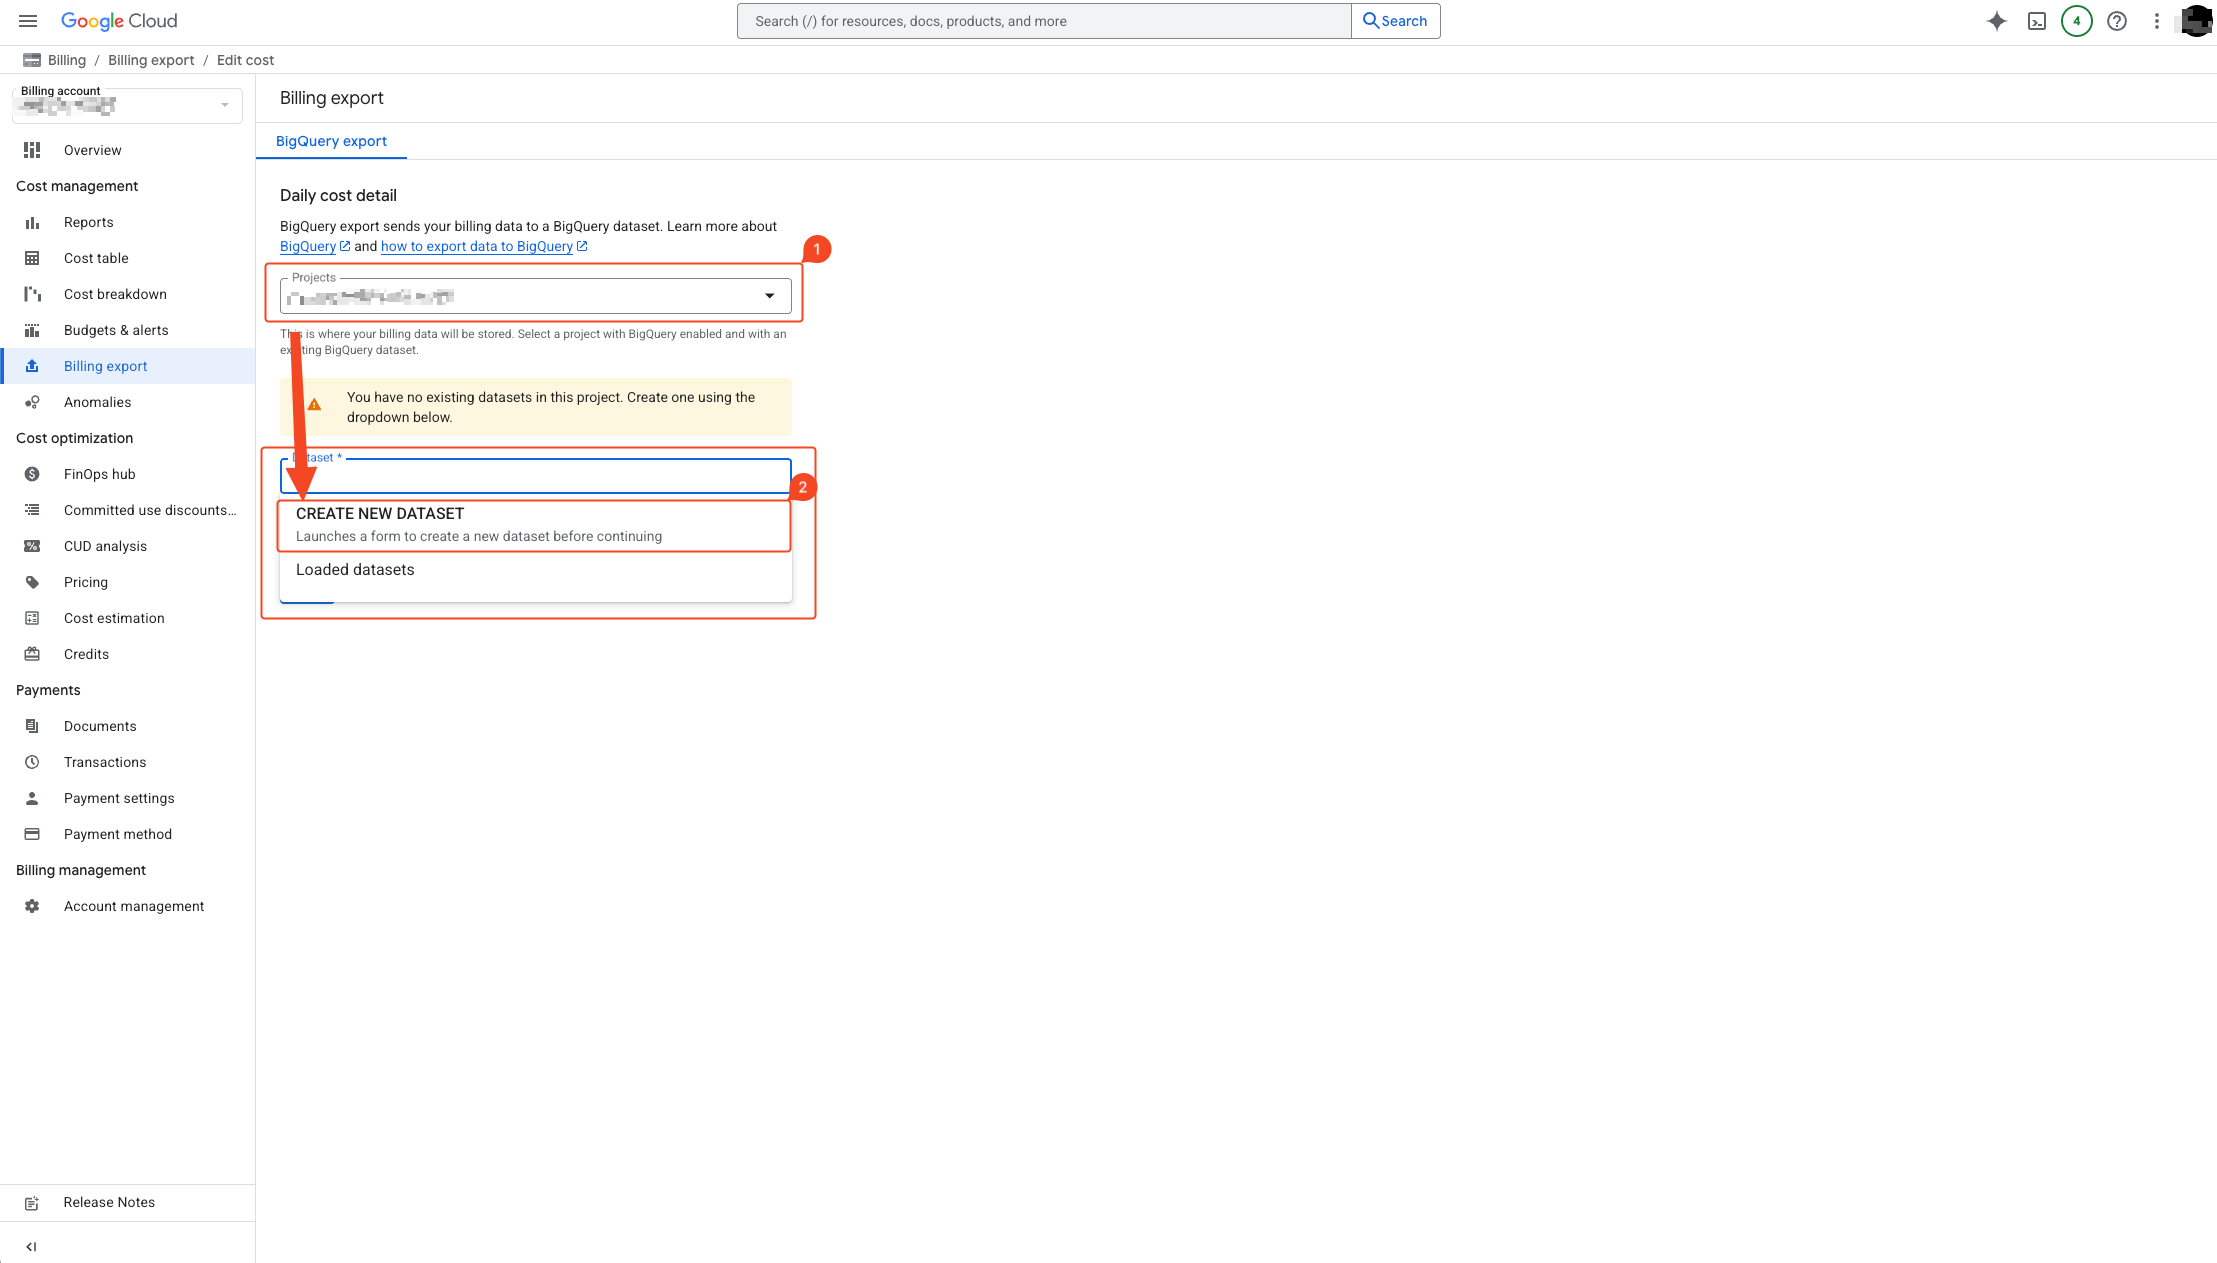The height and width of the screenshot is (1263, 2217).
Task: Open the BigQuery documentation link
Action: pos(315,246)
